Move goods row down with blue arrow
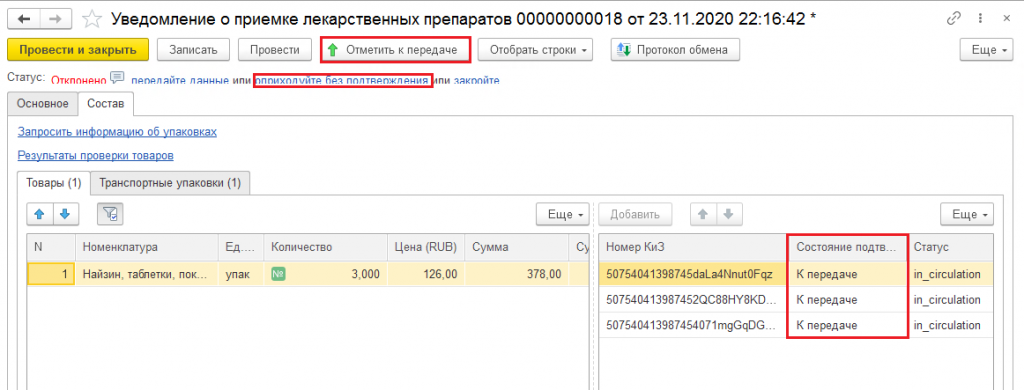 64,214
